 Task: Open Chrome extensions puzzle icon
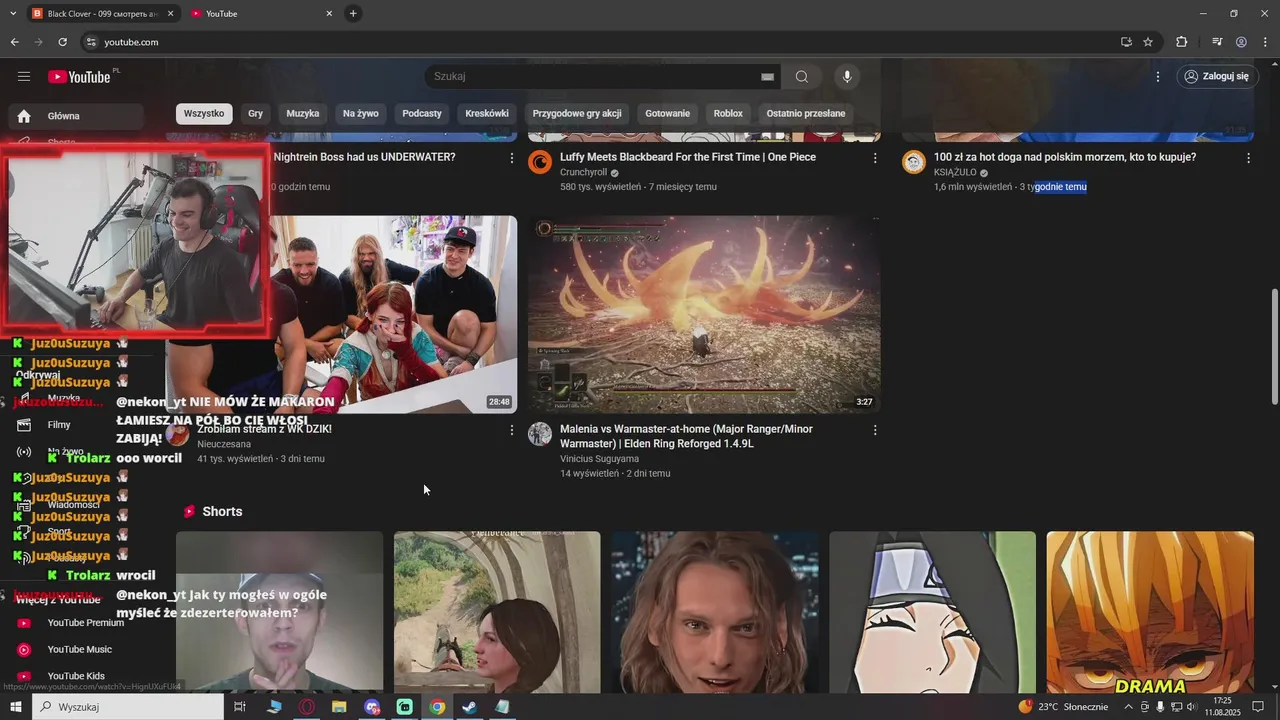pos(1181,42)
